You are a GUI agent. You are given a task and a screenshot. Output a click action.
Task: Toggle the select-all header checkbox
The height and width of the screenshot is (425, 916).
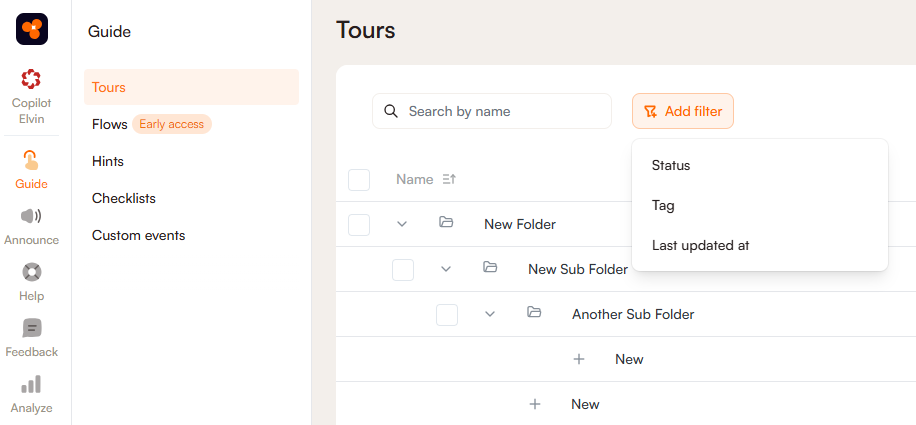tap(359, 180)
